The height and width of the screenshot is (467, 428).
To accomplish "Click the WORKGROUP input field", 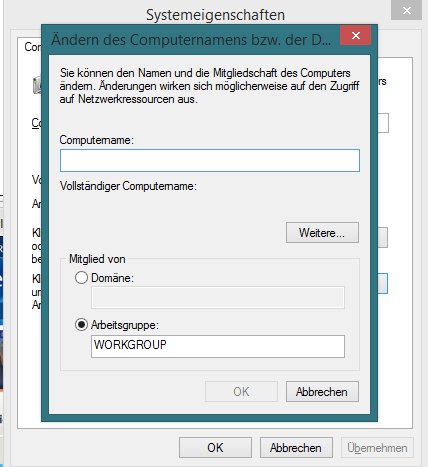I will pos(218,346).
